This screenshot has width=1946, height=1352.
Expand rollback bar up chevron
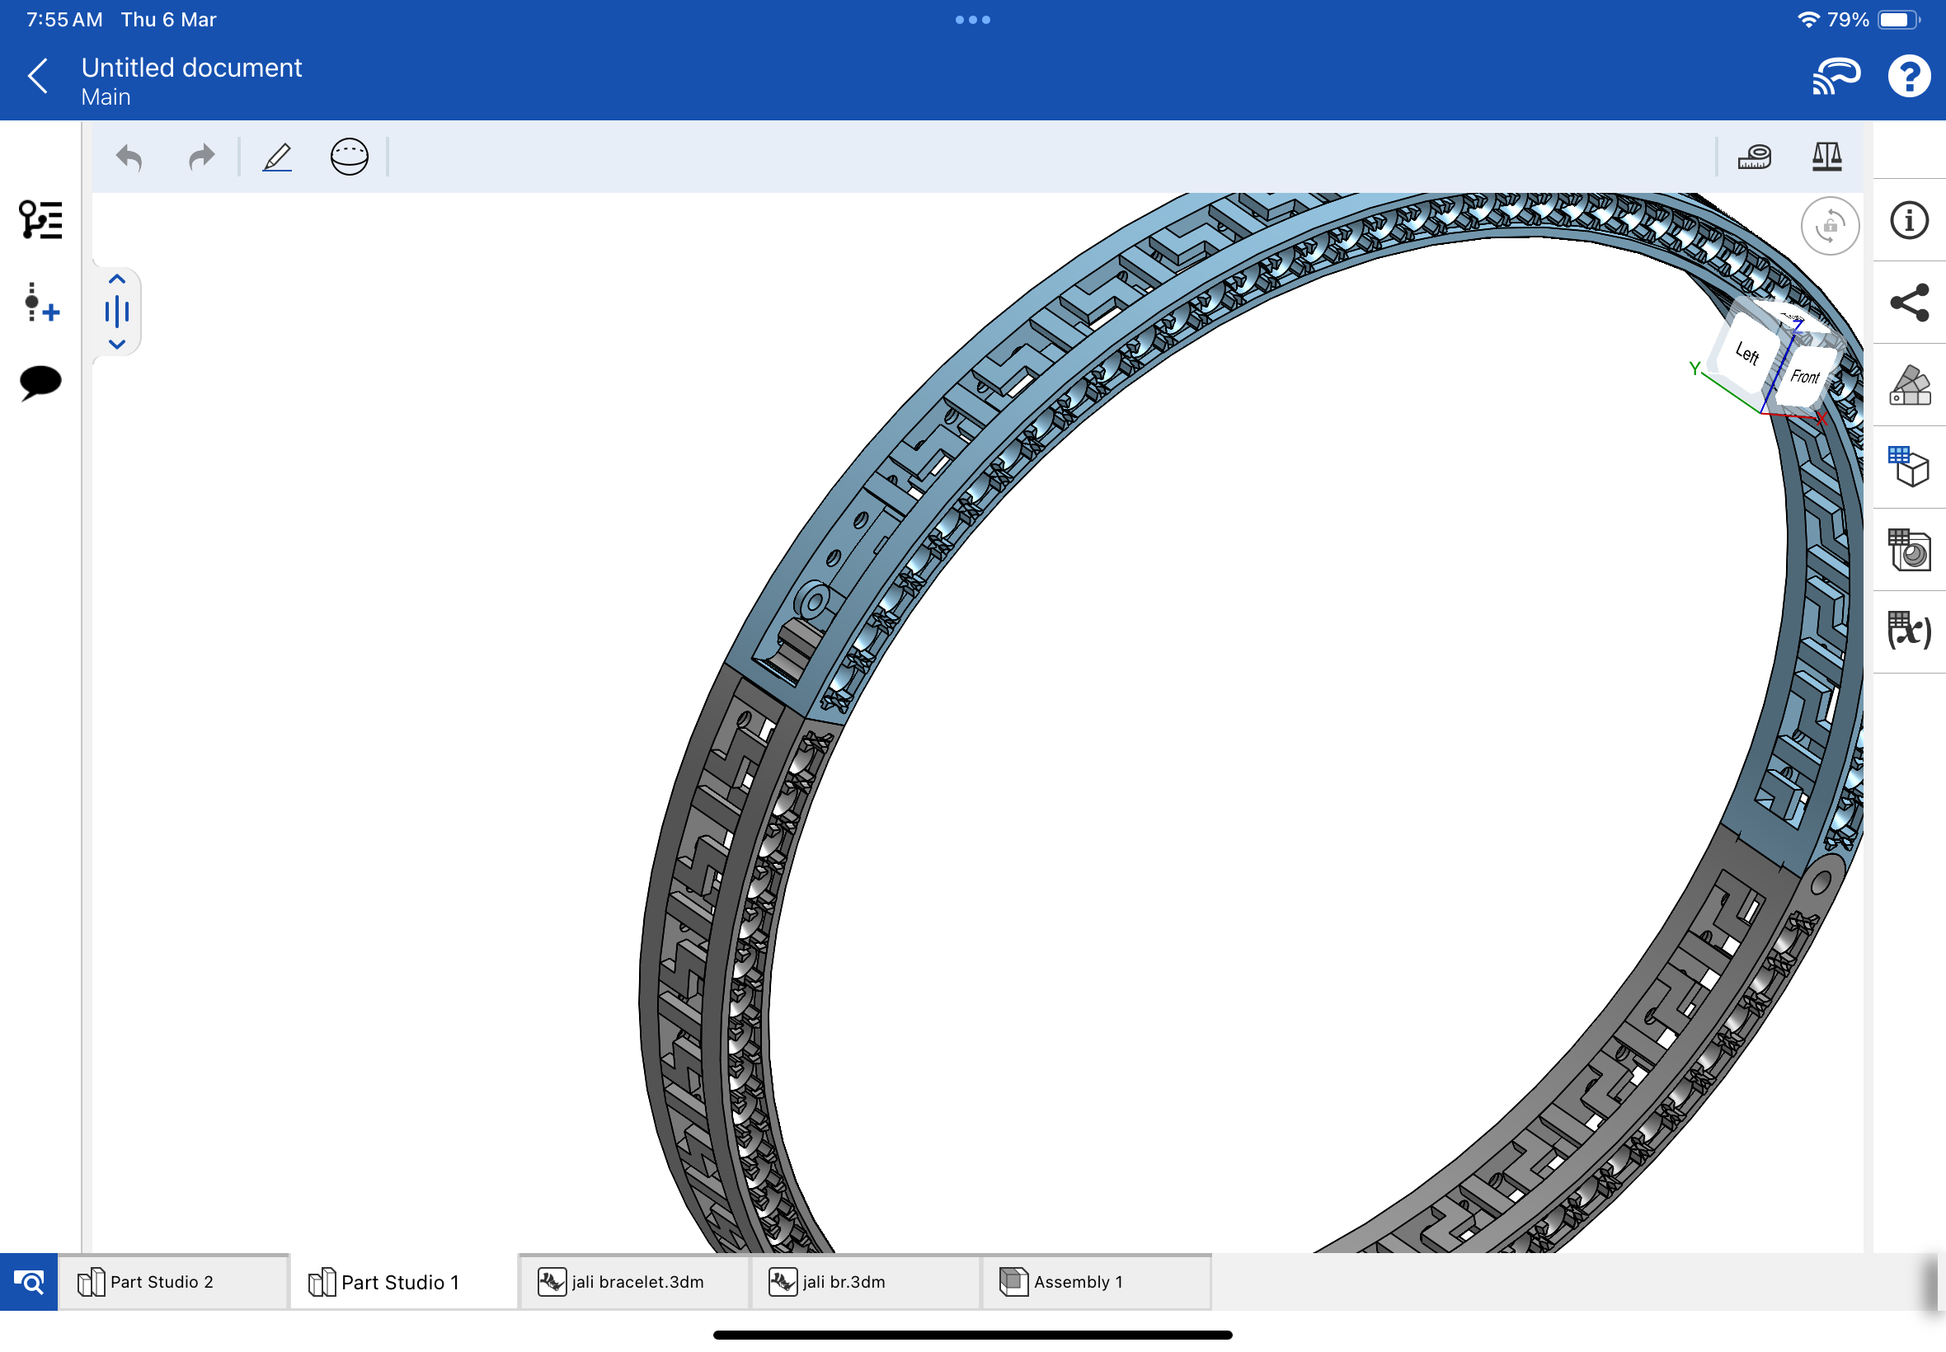point(117,279)
